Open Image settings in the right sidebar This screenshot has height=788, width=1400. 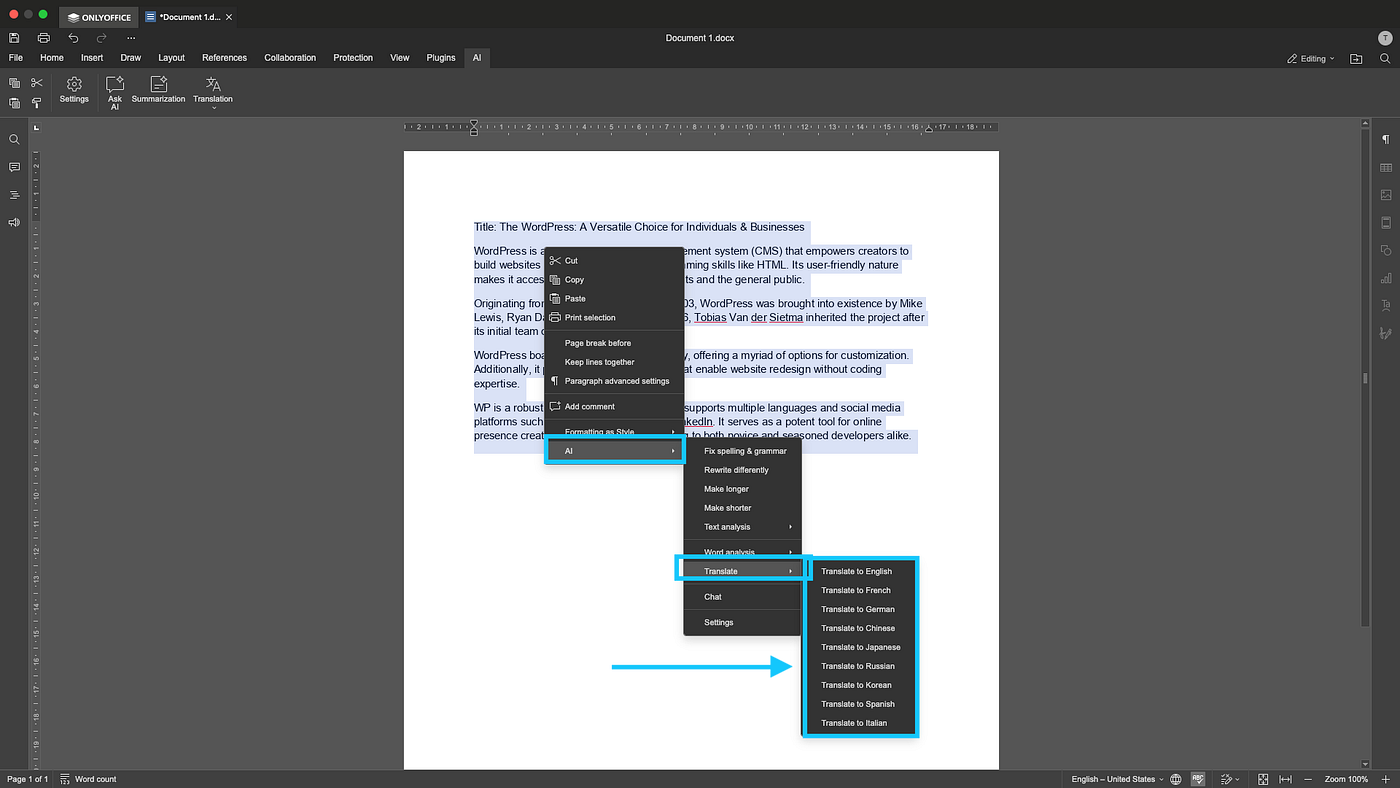pyautogui.click(x=1386, y=195)
